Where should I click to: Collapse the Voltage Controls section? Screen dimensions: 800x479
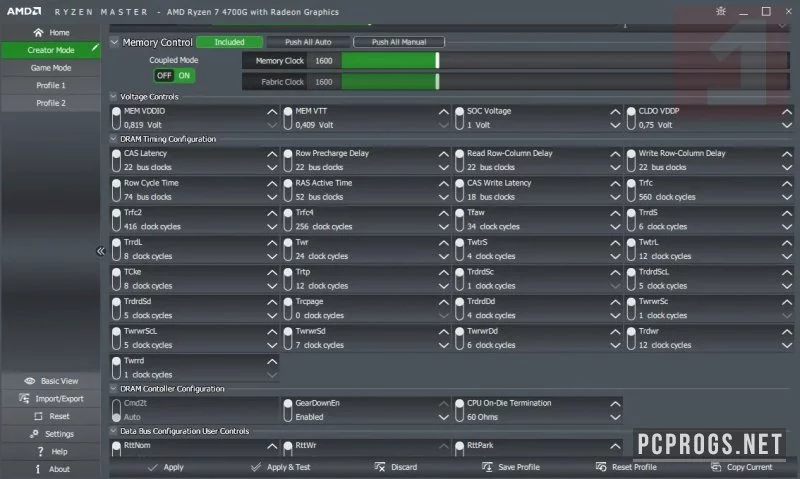[113, 96]
